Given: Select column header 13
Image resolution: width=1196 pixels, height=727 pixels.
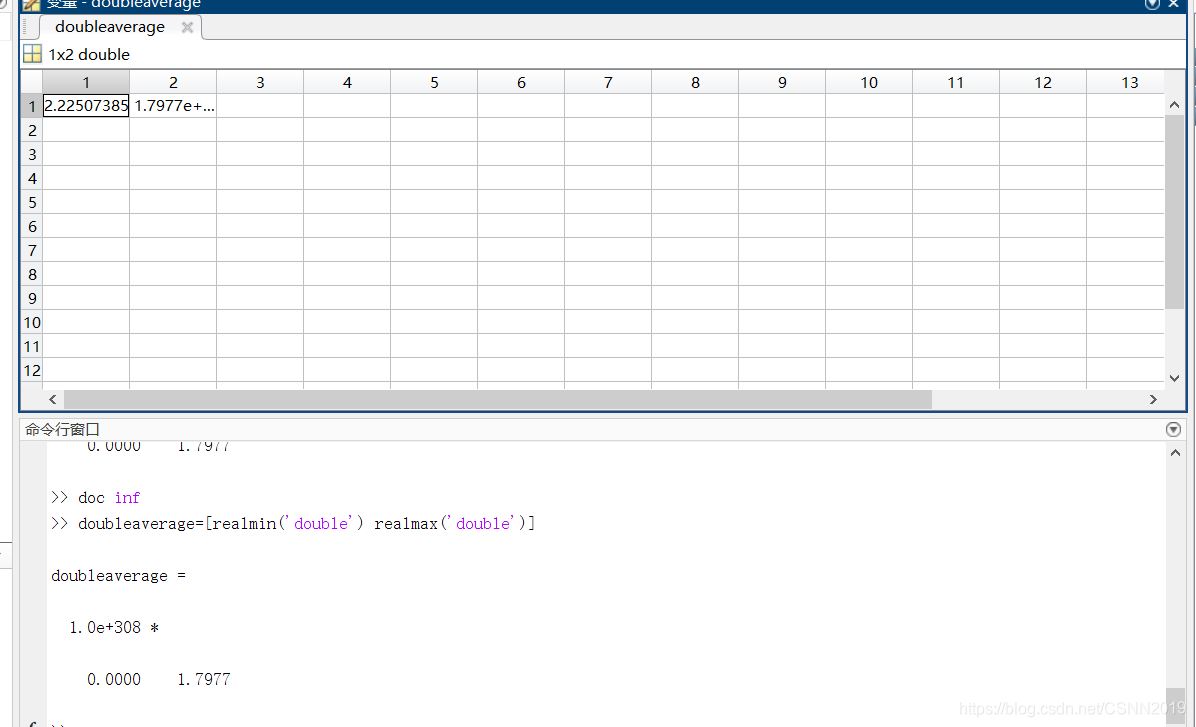Looking at the screenshot, I should coord(1126,82).
